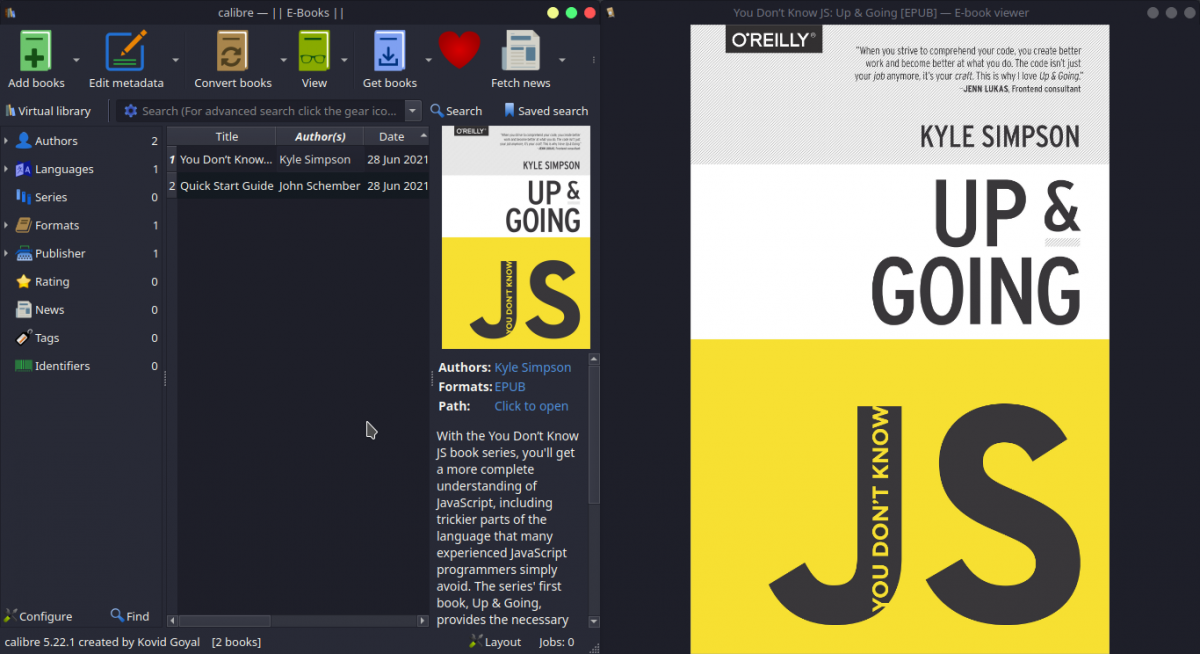The image size is (1200, 654).
Task: Open the View book glasses icon
Action: point(314,51)
